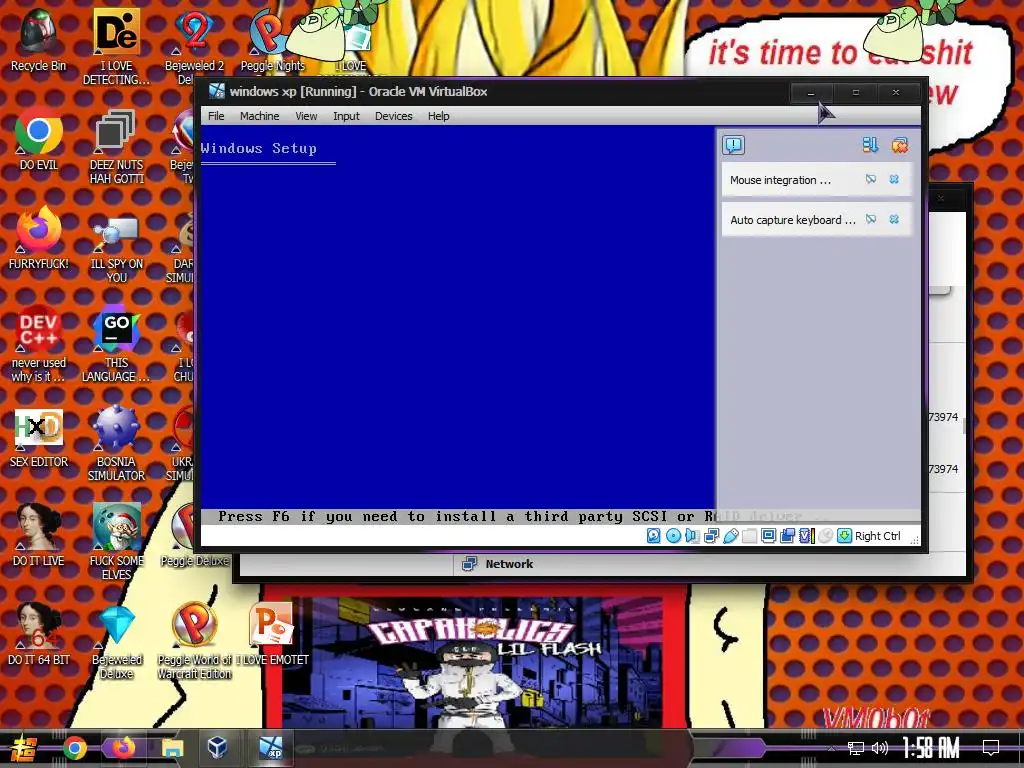Select the ILL SPY ON YOU shortcut

(116, 247)
